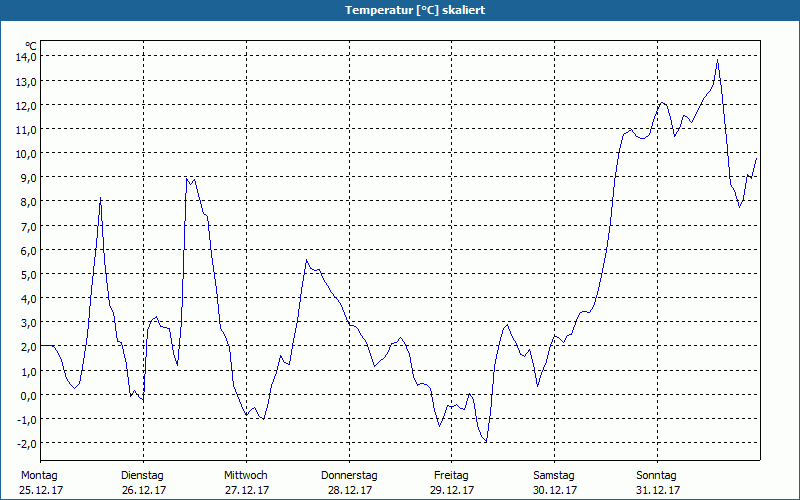
Task: Select the 14,0 y-axis label
Action: [26, 57]
